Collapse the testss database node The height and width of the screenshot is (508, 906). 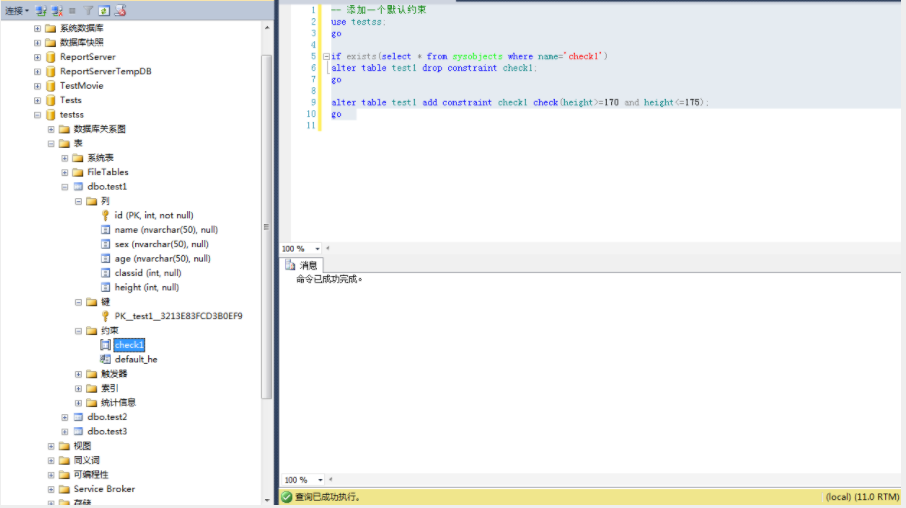click(x=37, y=114)
